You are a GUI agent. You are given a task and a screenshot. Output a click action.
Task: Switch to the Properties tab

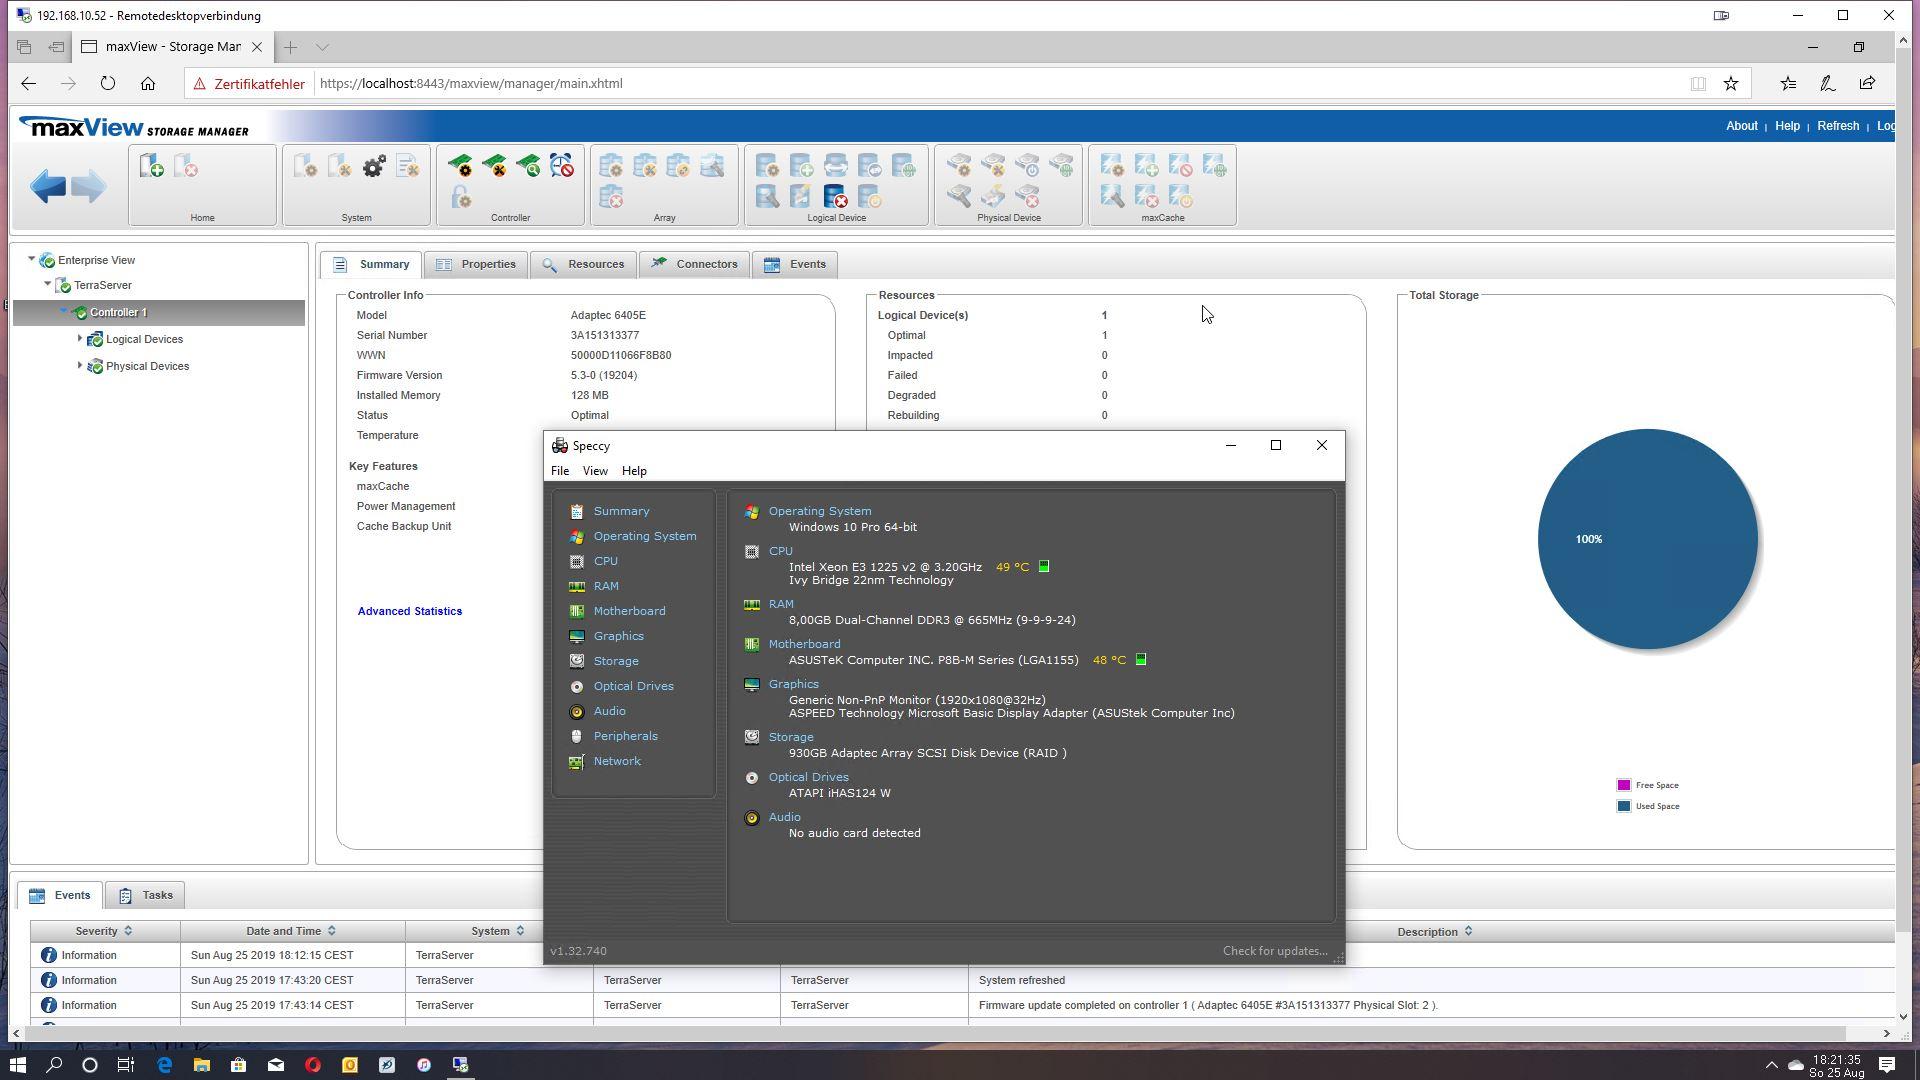pyautogui.click(x=487, y=264)
